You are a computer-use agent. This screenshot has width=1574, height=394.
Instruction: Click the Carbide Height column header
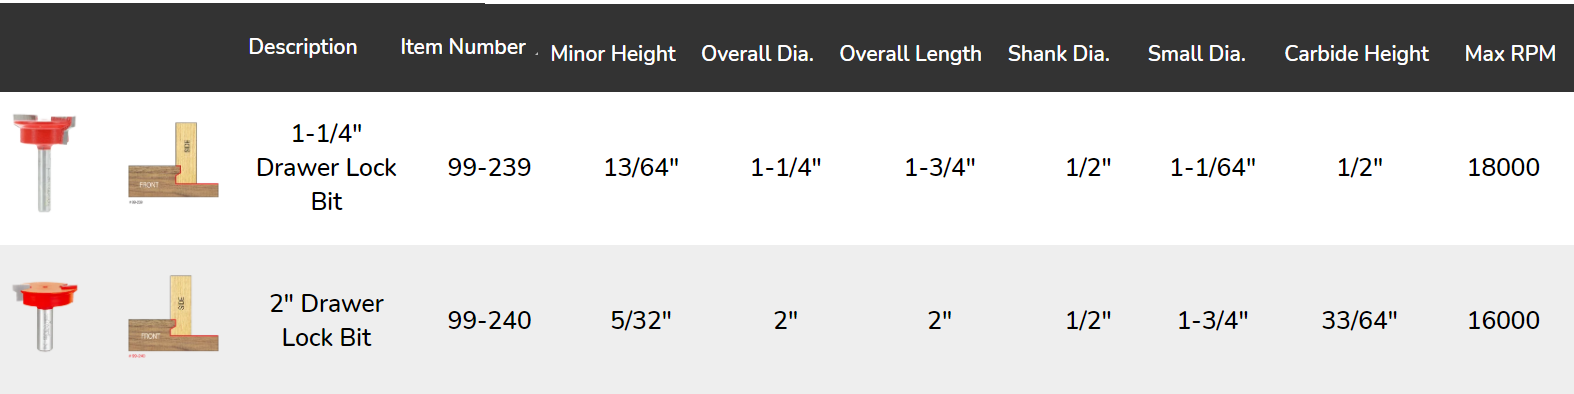point(1356,54)
